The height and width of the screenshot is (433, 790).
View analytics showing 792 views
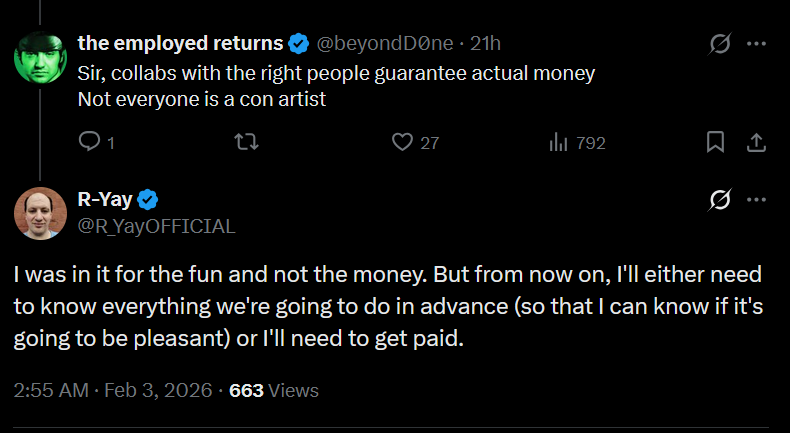[559, 143]
